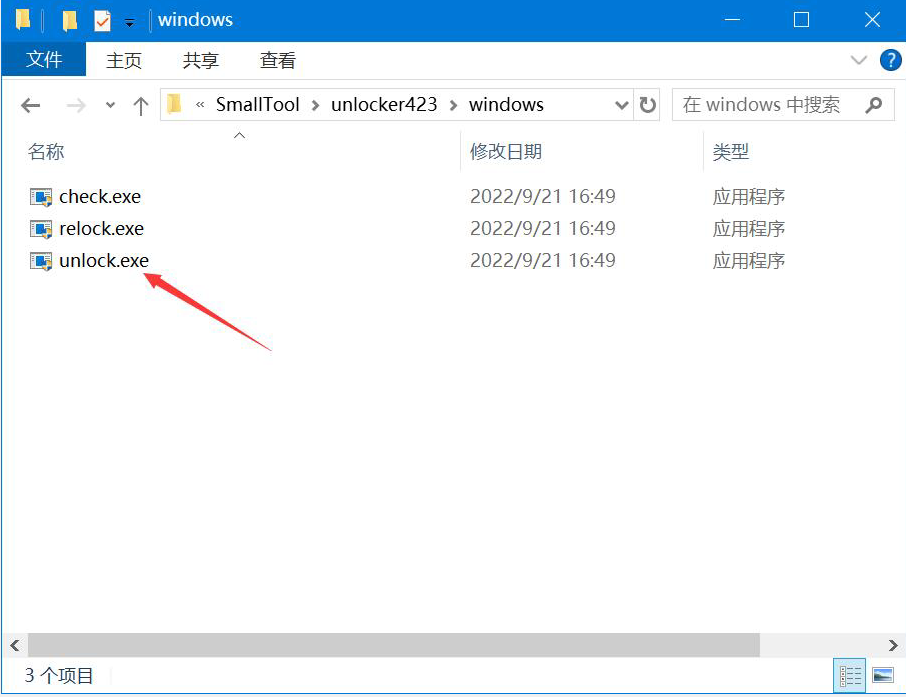
Task: Click the horizontal scrollbar thumb
Action: [393, 645]
